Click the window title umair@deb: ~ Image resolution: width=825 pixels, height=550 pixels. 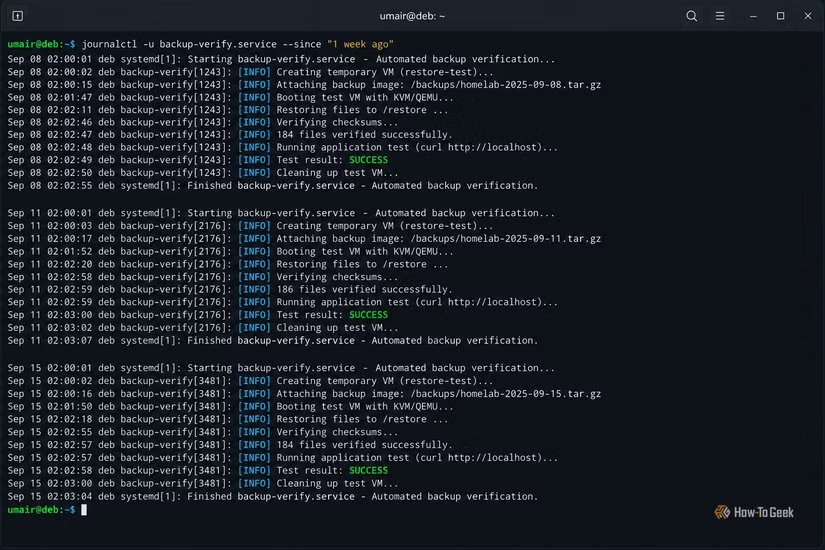tap(412, 16)
